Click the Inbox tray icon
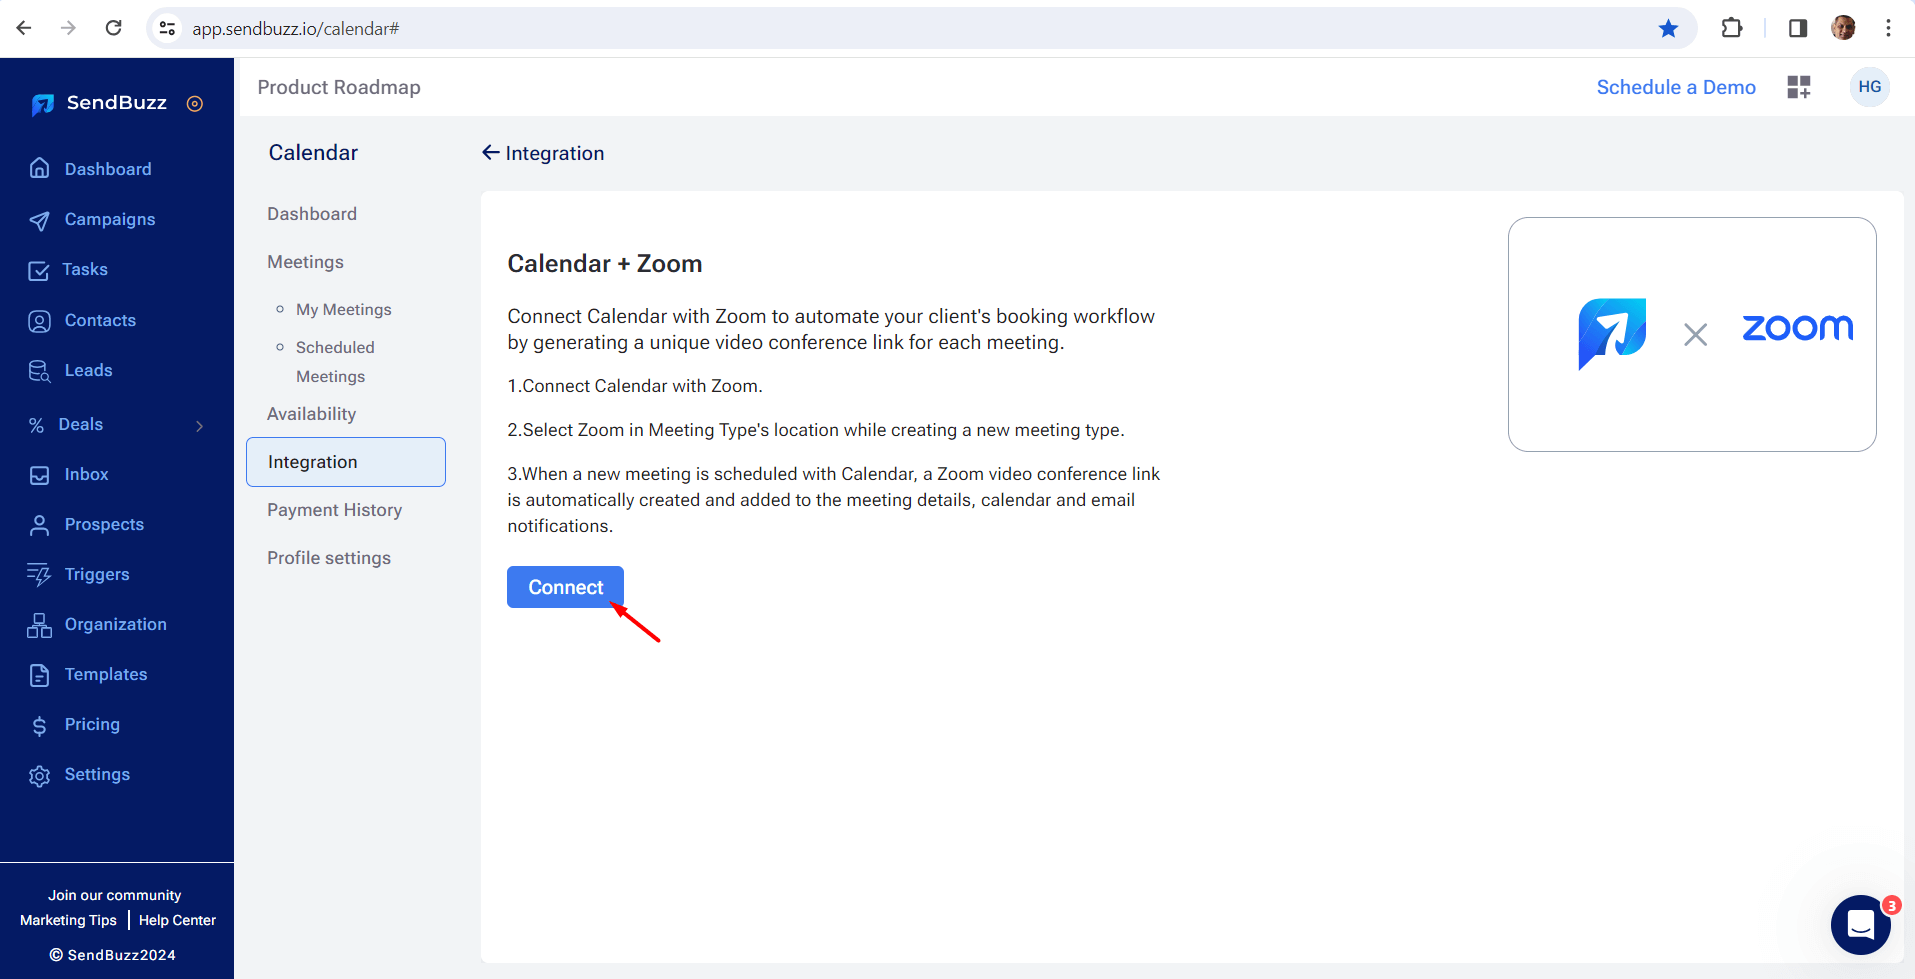Viewport: 1915px width, 979px height. point(39,475)
